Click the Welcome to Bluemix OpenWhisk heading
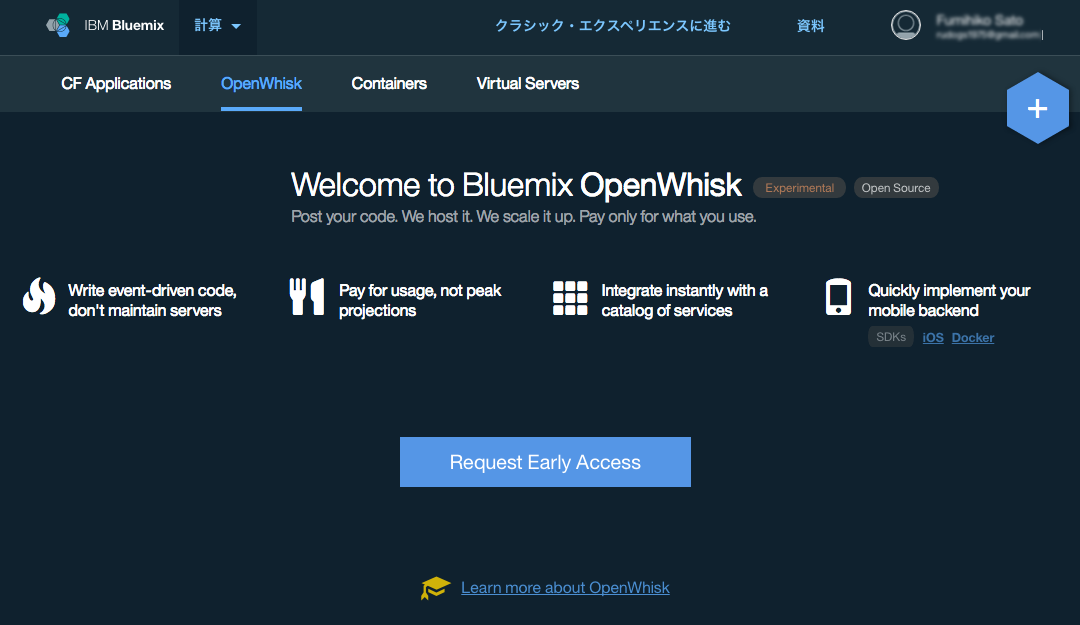1080x625 pixels. [x=517, y=185]
